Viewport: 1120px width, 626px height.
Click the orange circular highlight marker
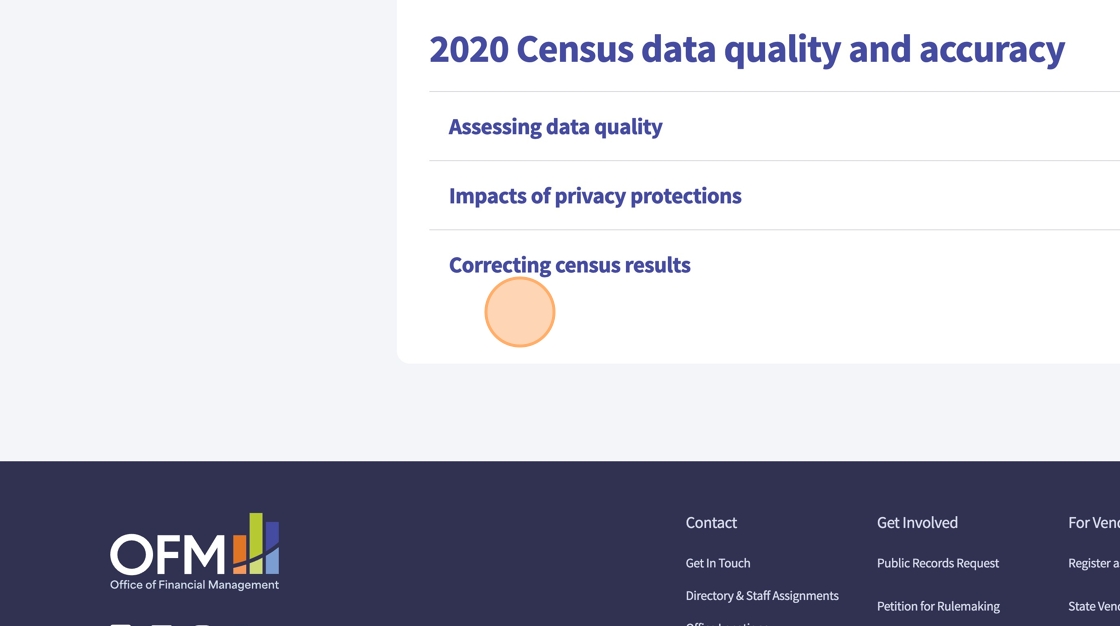click(520, 312)
